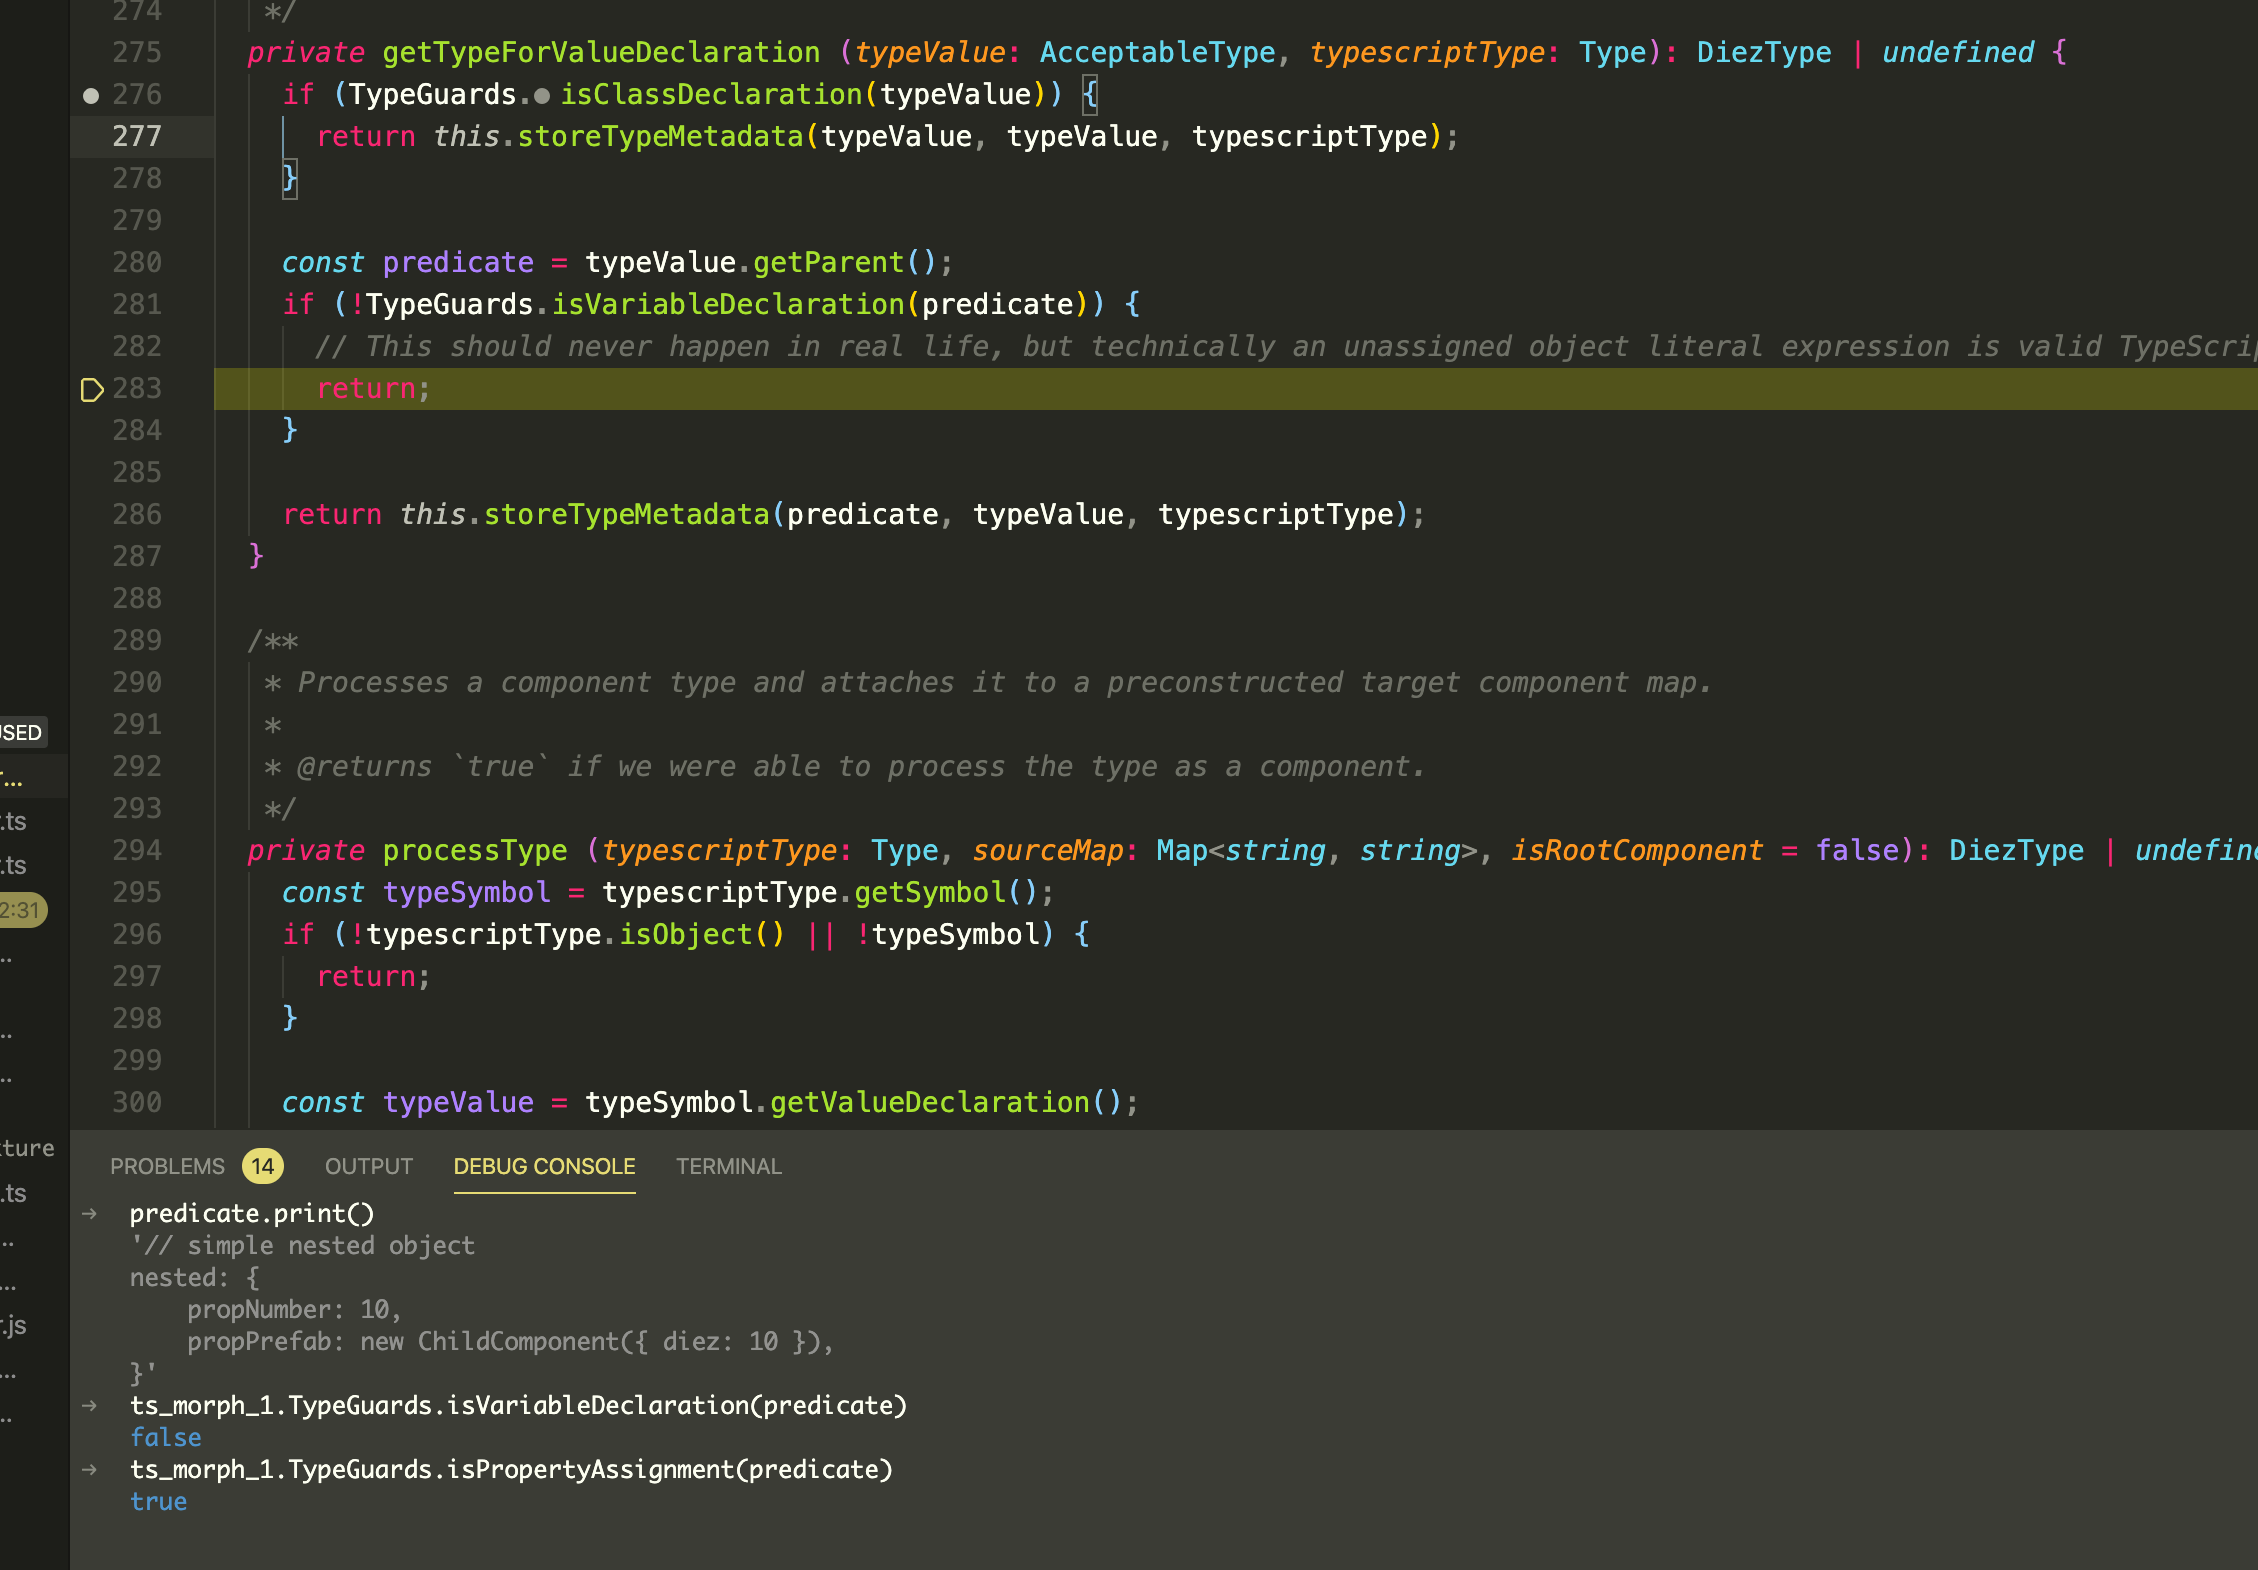Click the highlighted return statement on line 283

tap(366, 388)
